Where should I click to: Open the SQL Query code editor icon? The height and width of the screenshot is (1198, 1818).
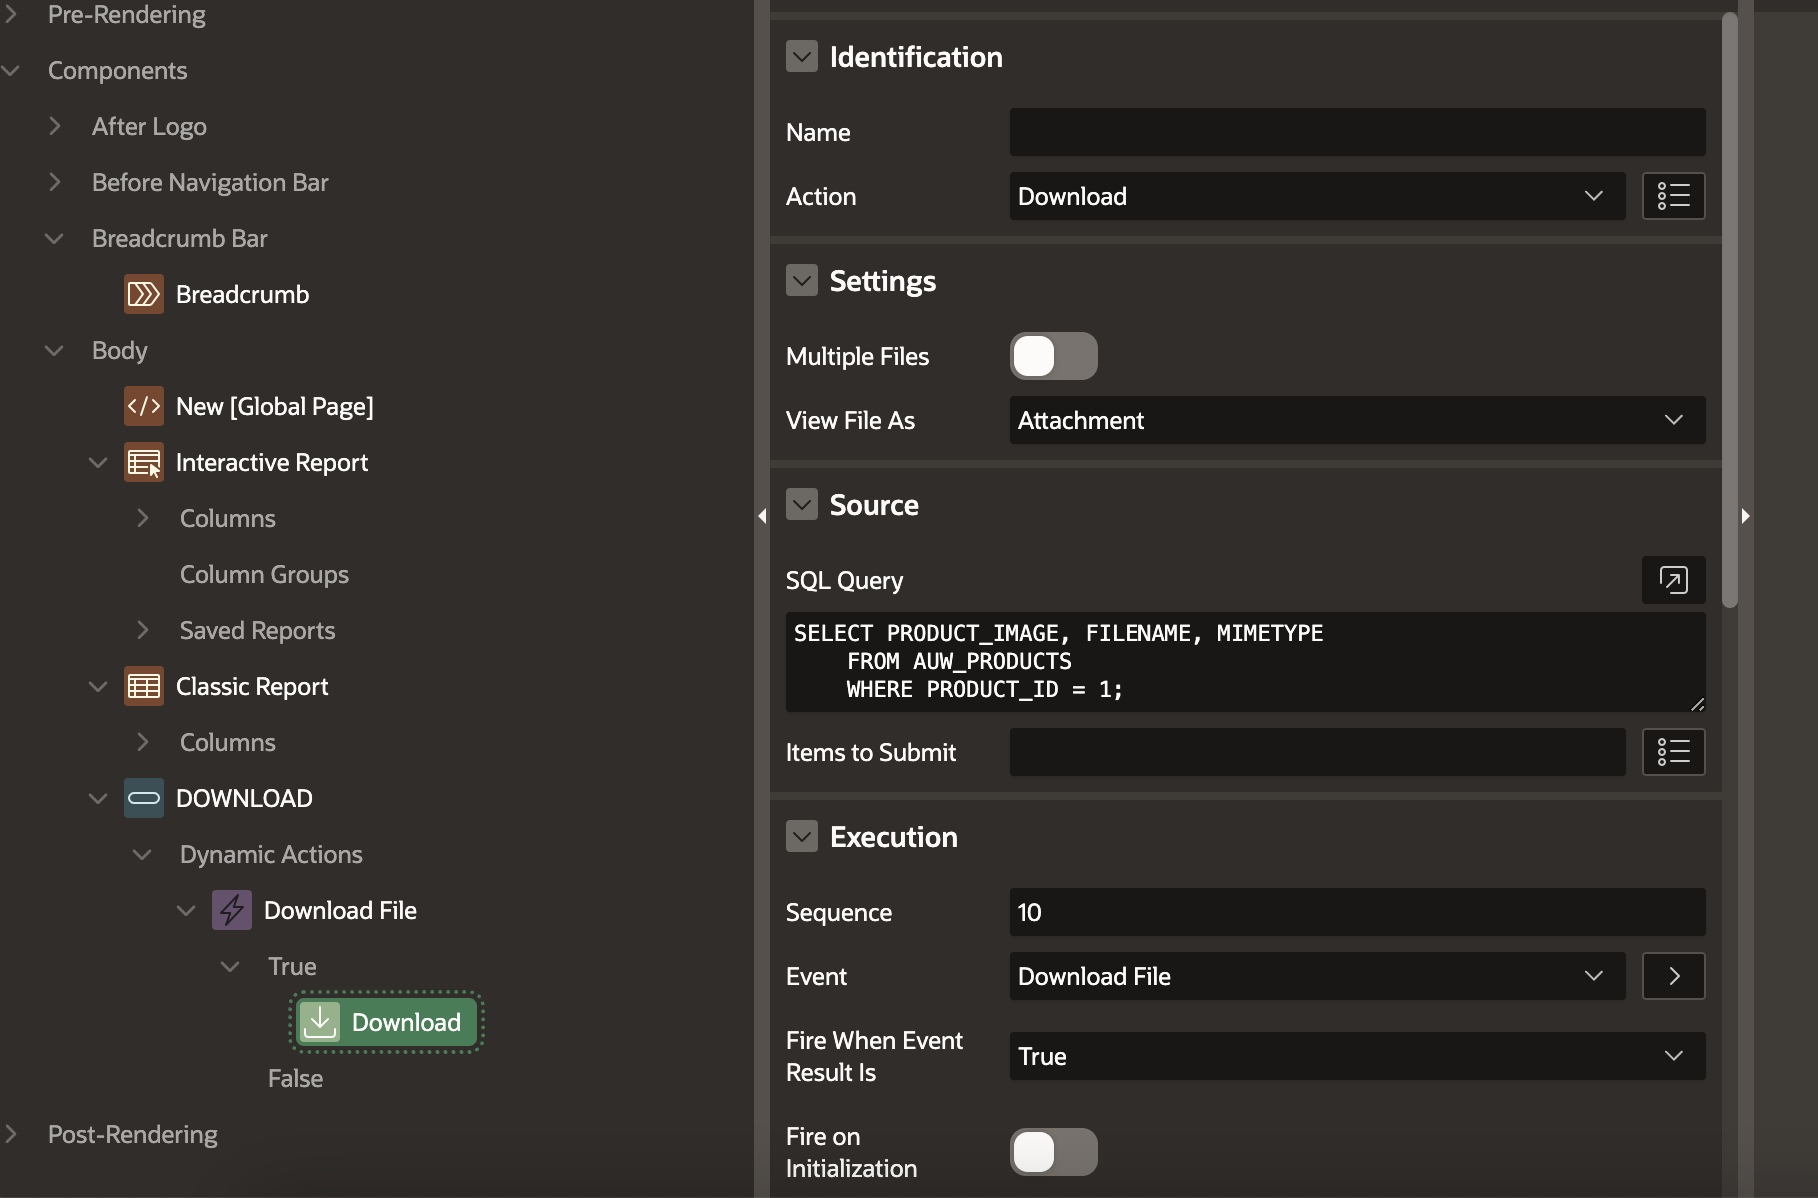[1673, 580]
